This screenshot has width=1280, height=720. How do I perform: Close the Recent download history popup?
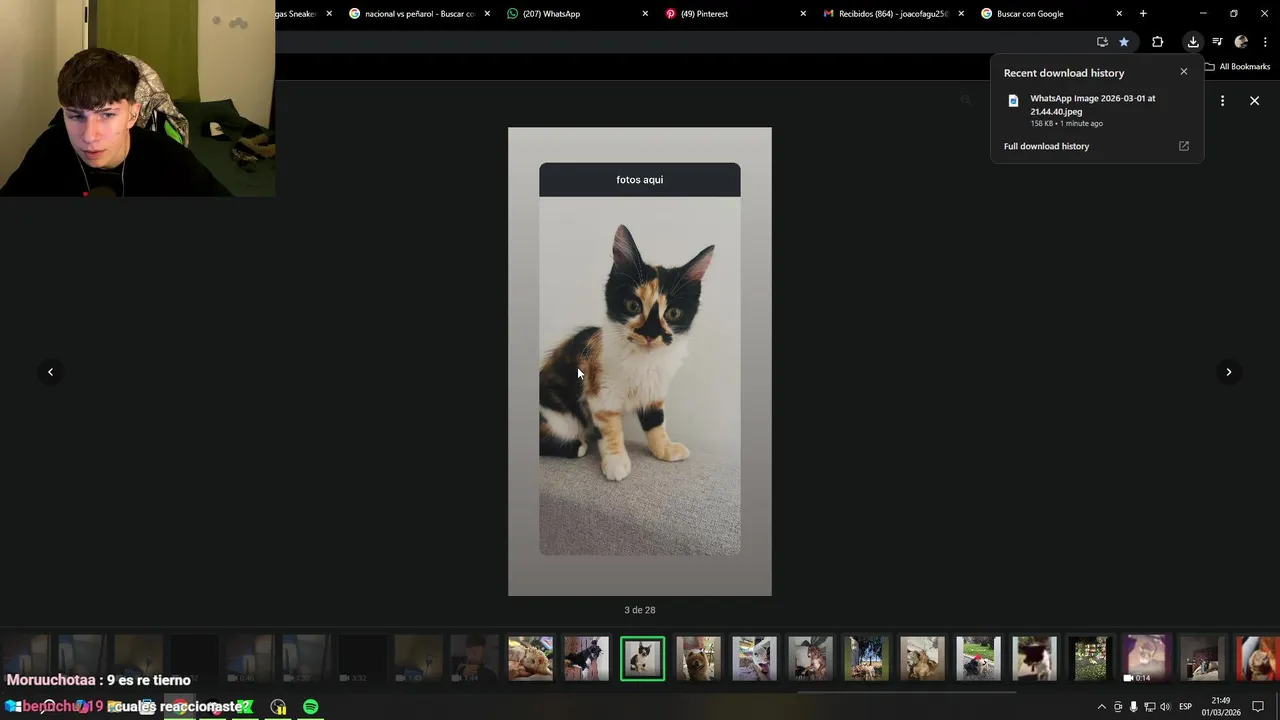(1184, 72)
